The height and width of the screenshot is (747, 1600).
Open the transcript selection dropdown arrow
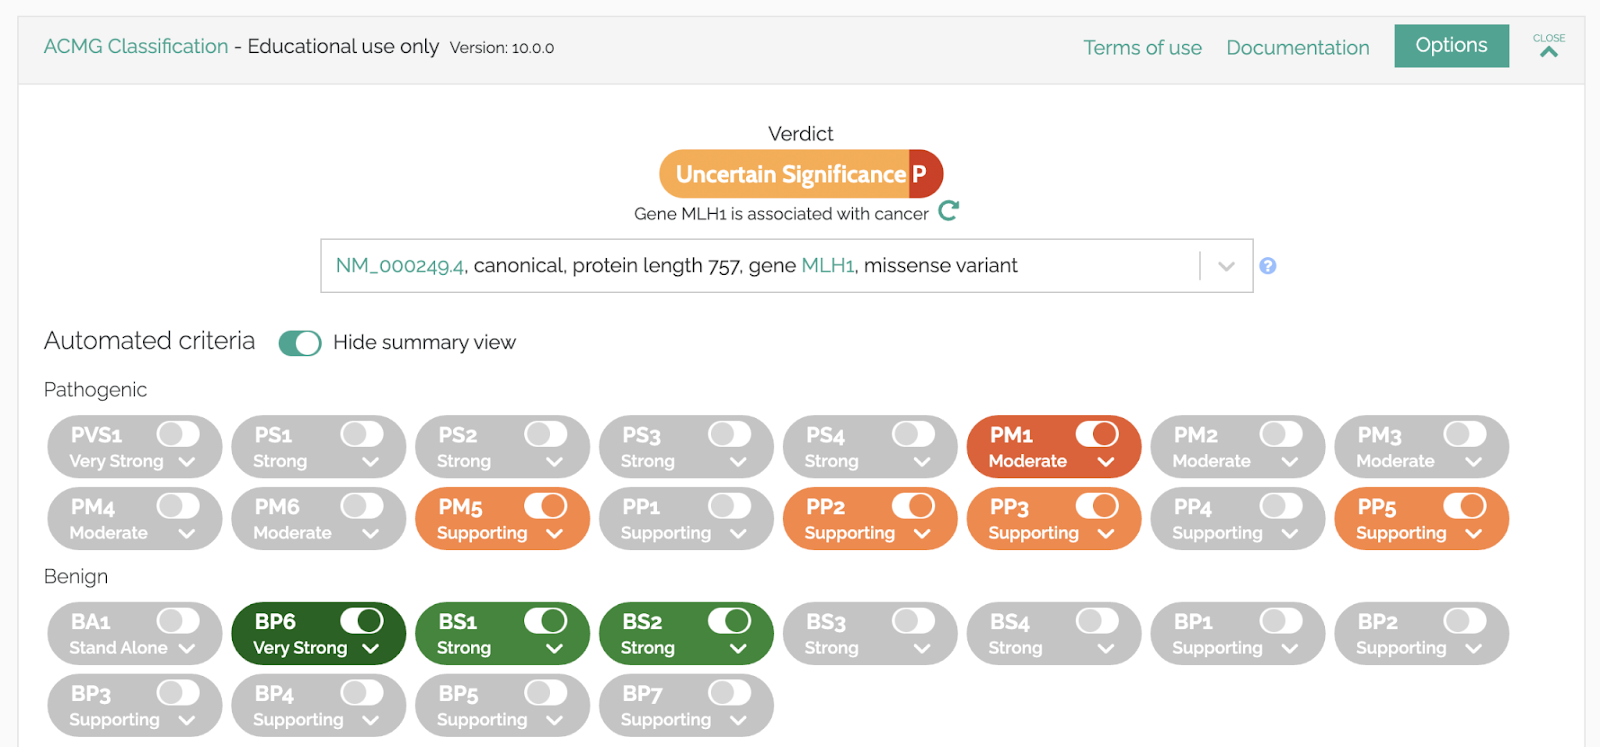click(1226, 266)
